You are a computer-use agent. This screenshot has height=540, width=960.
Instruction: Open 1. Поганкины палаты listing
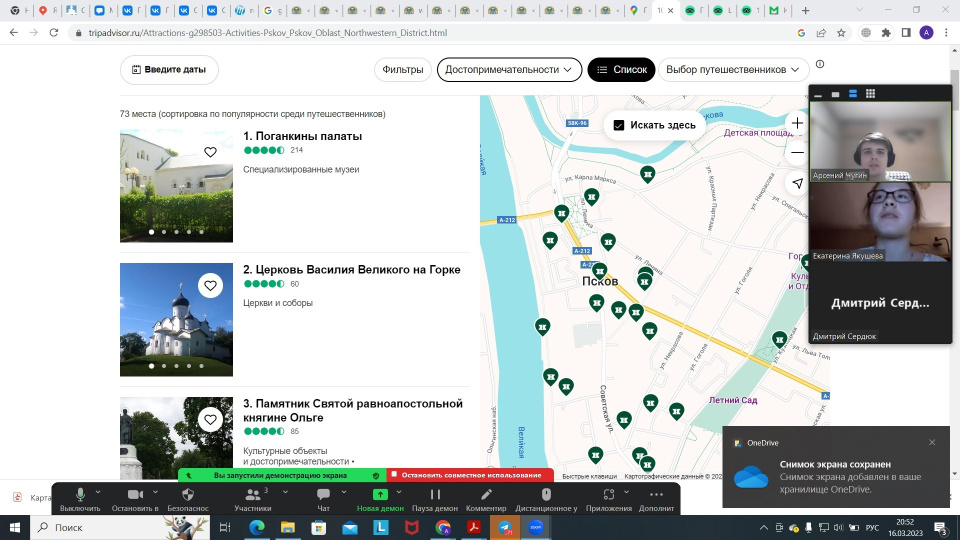point(302,136)
